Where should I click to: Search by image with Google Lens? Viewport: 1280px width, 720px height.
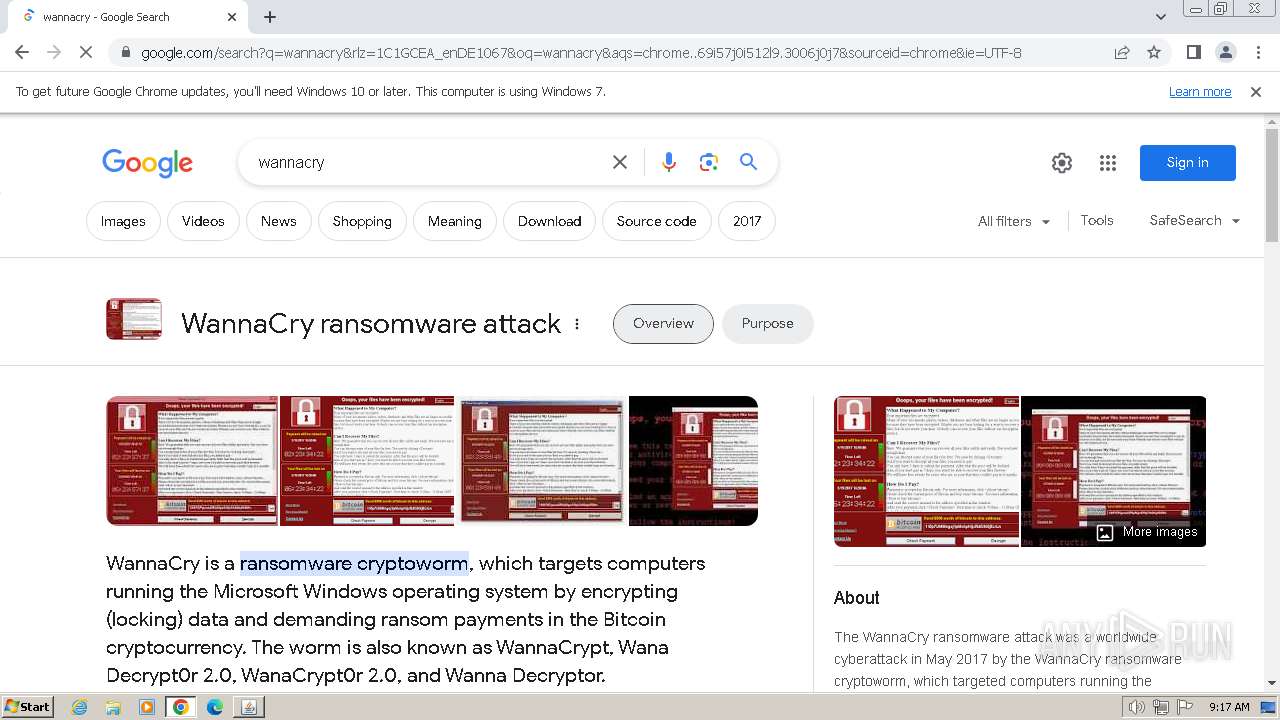[x=709, y=162]
